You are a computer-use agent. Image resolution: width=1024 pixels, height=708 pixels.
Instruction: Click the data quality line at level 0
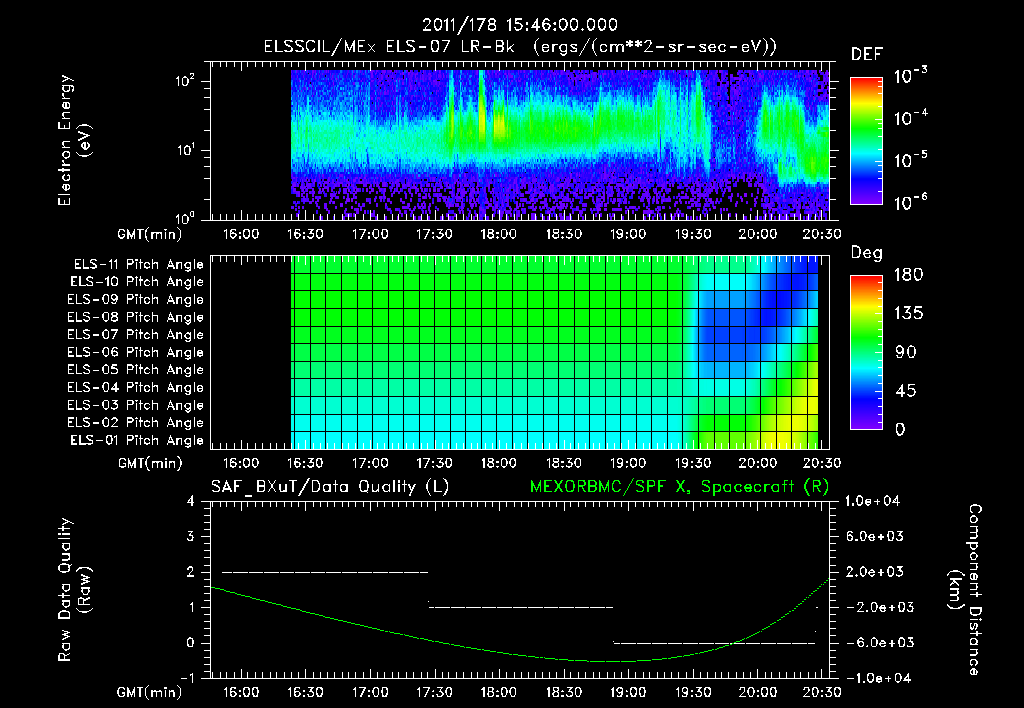714,643
